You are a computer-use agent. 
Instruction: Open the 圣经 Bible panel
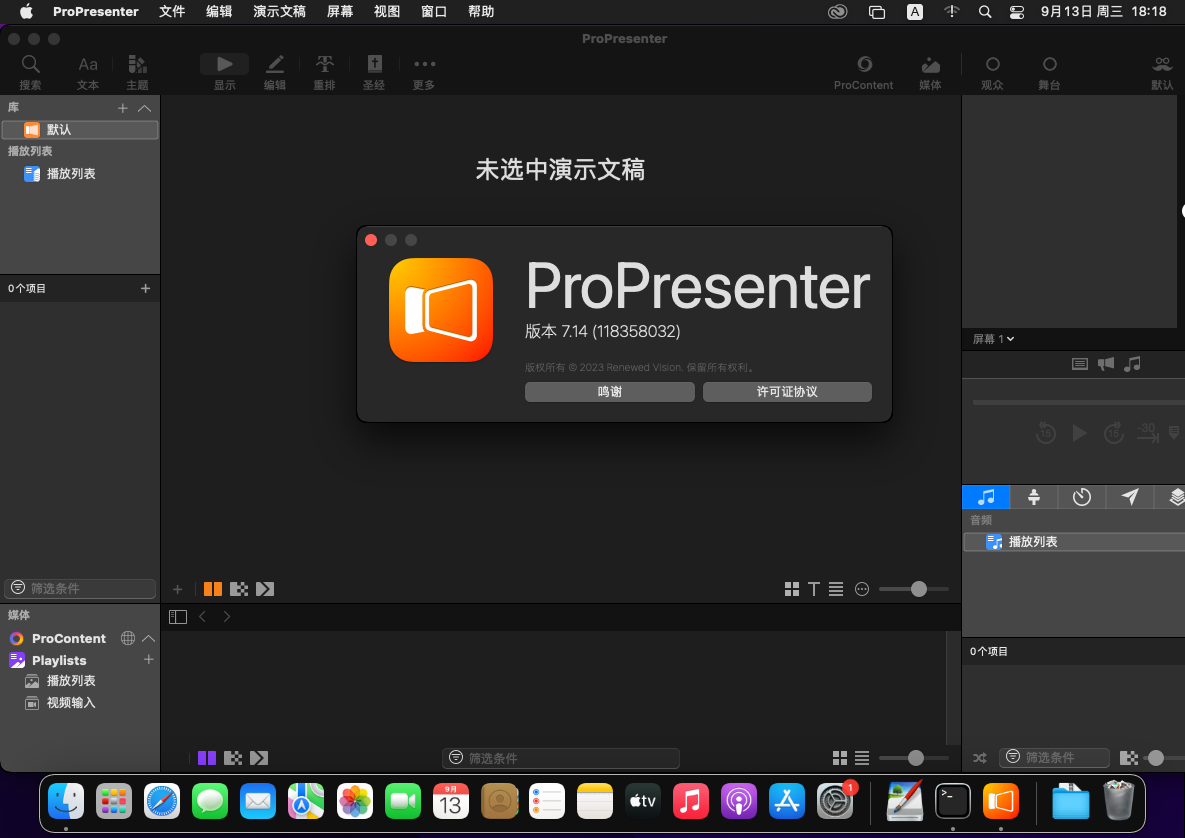click(x=374, y=72)
